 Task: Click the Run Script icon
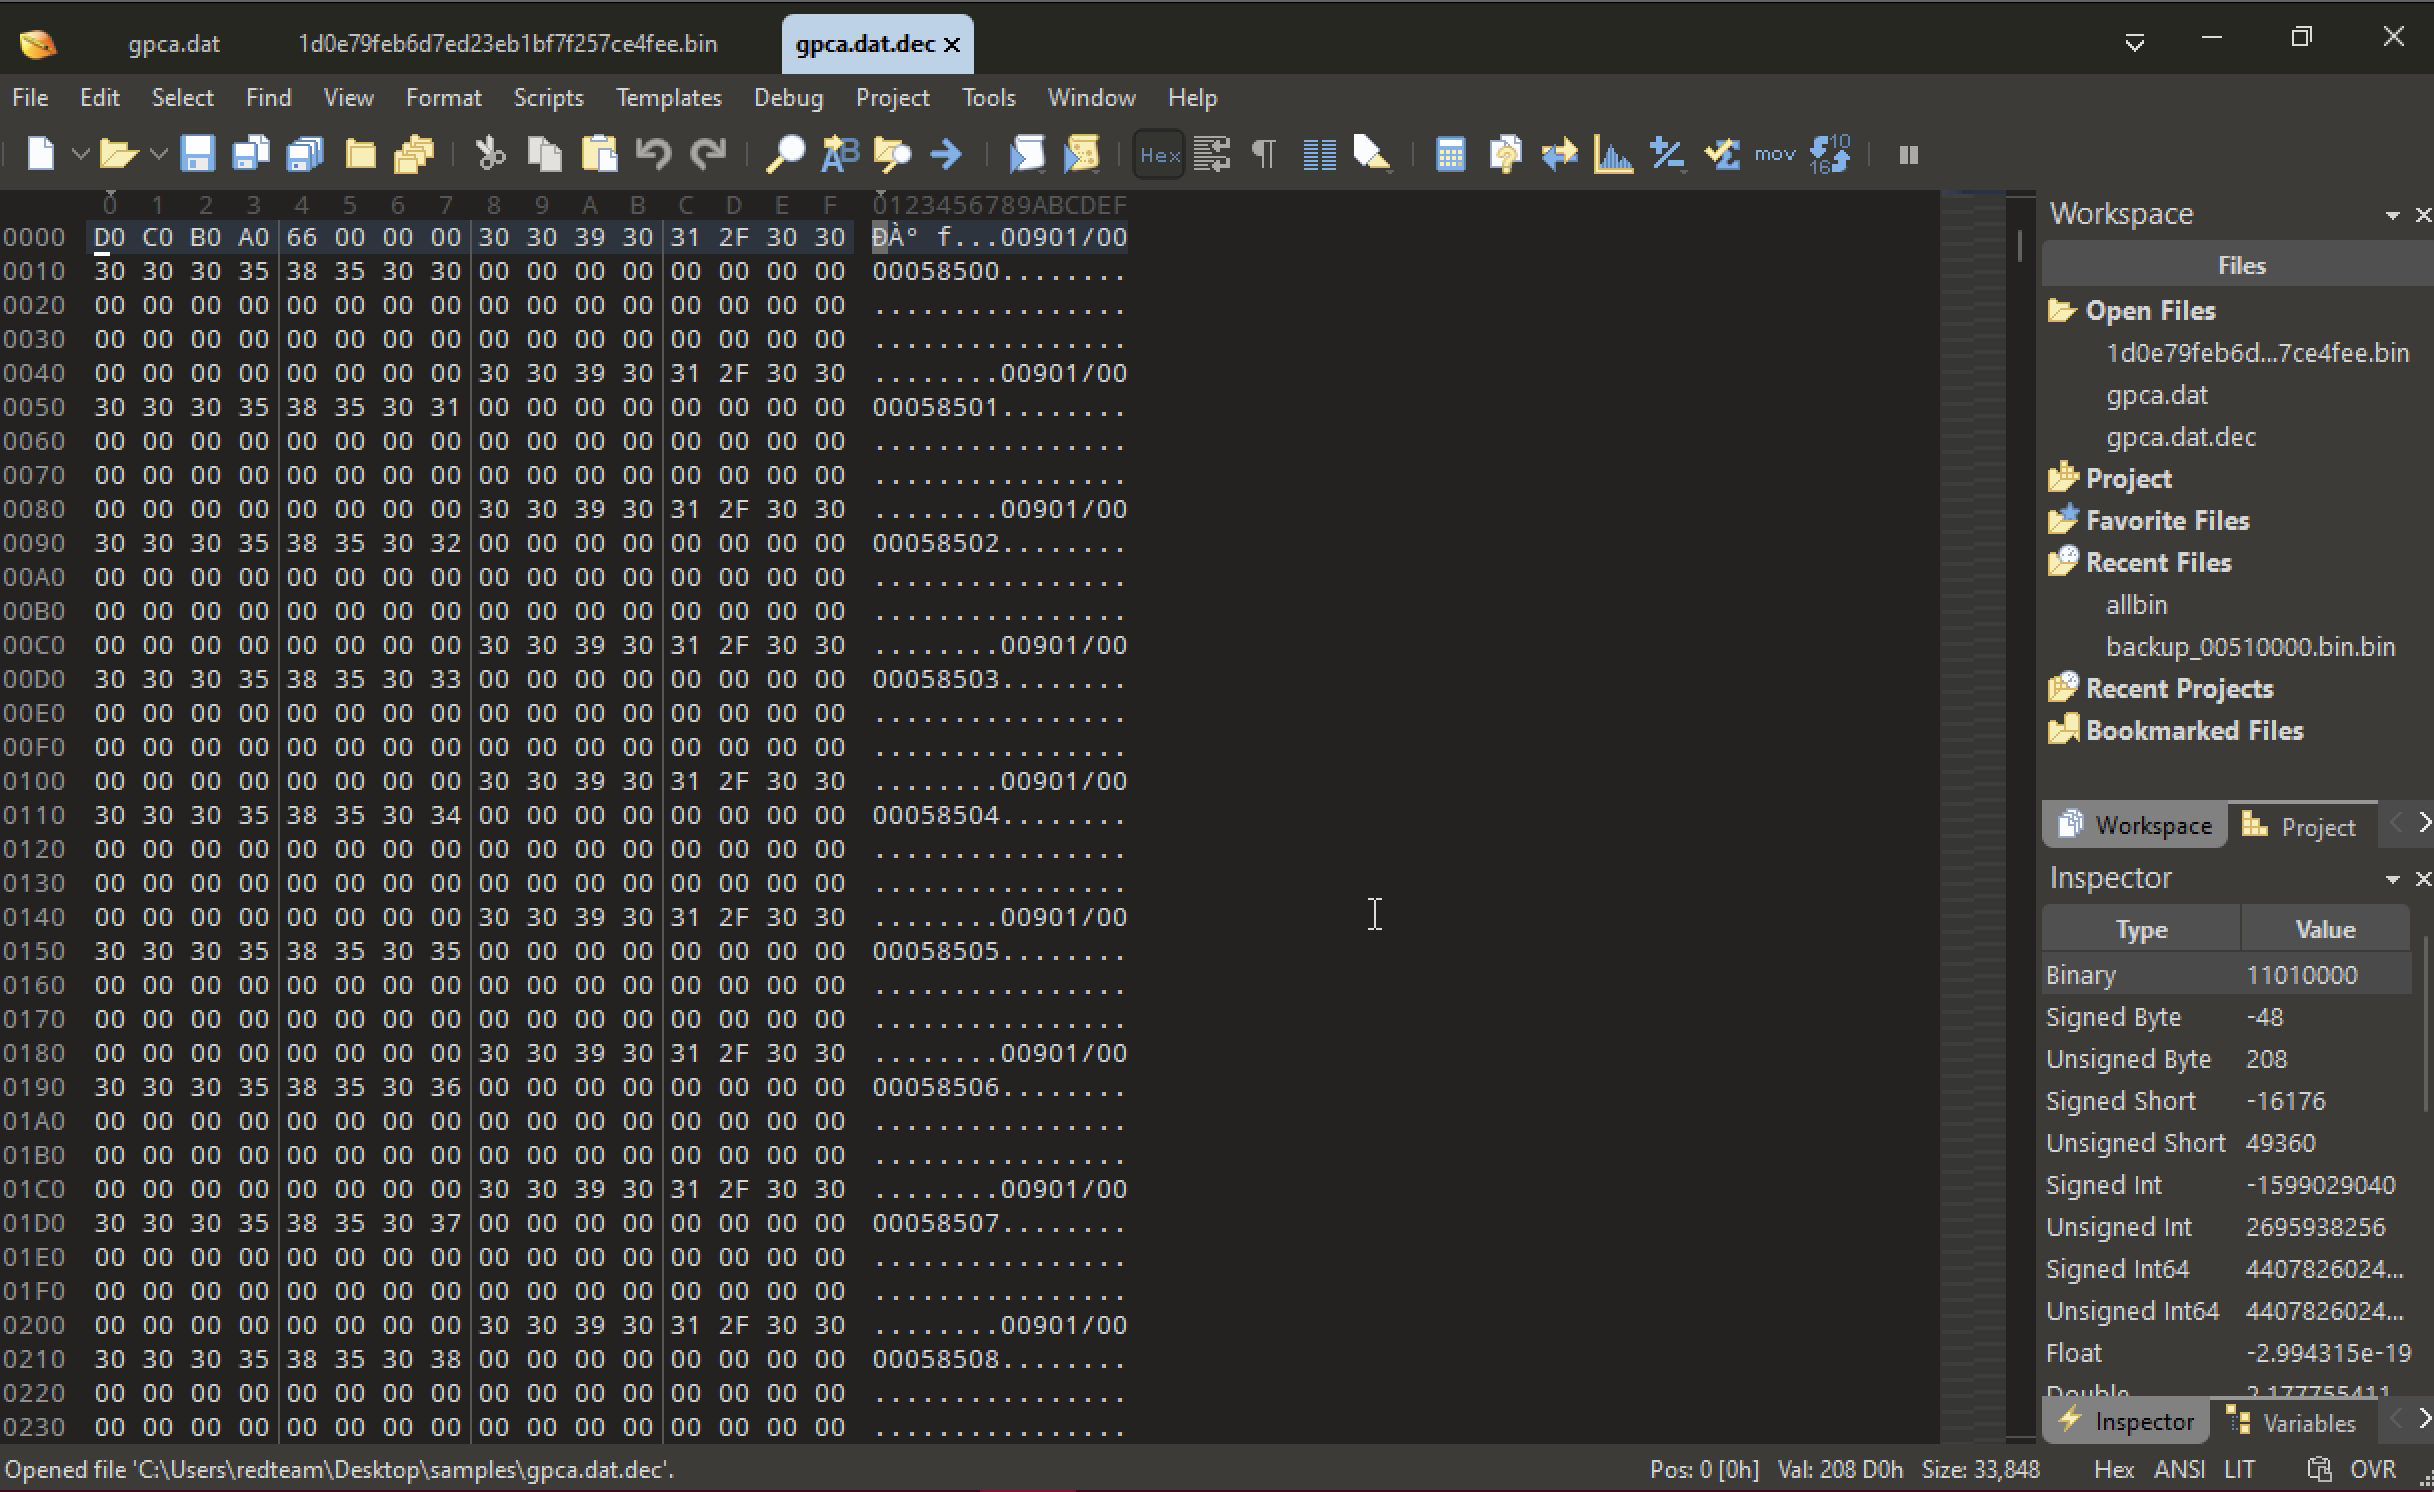tap(1027, 155)
